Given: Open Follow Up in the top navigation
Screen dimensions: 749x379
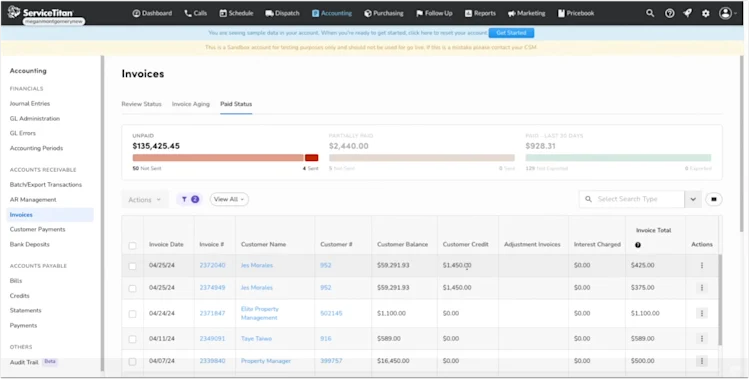Looking at the screenshot, I should (434, 13).
